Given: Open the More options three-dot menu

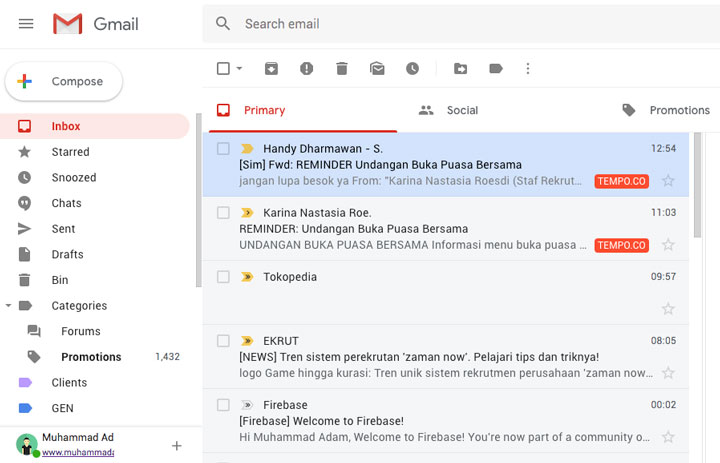Looking at the screenshot, I should click(x=528, y=69).
